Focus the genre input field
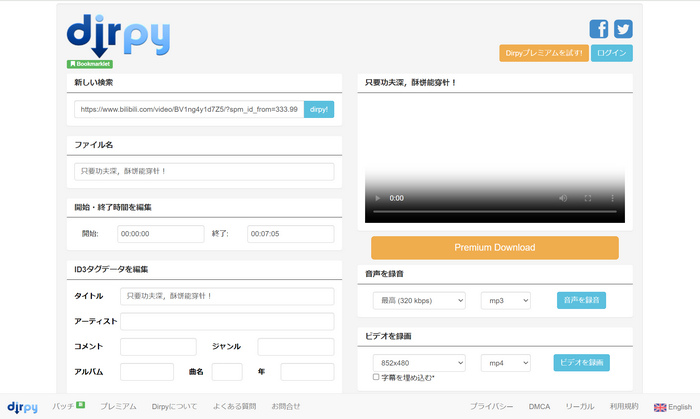 tap(296, 347)
